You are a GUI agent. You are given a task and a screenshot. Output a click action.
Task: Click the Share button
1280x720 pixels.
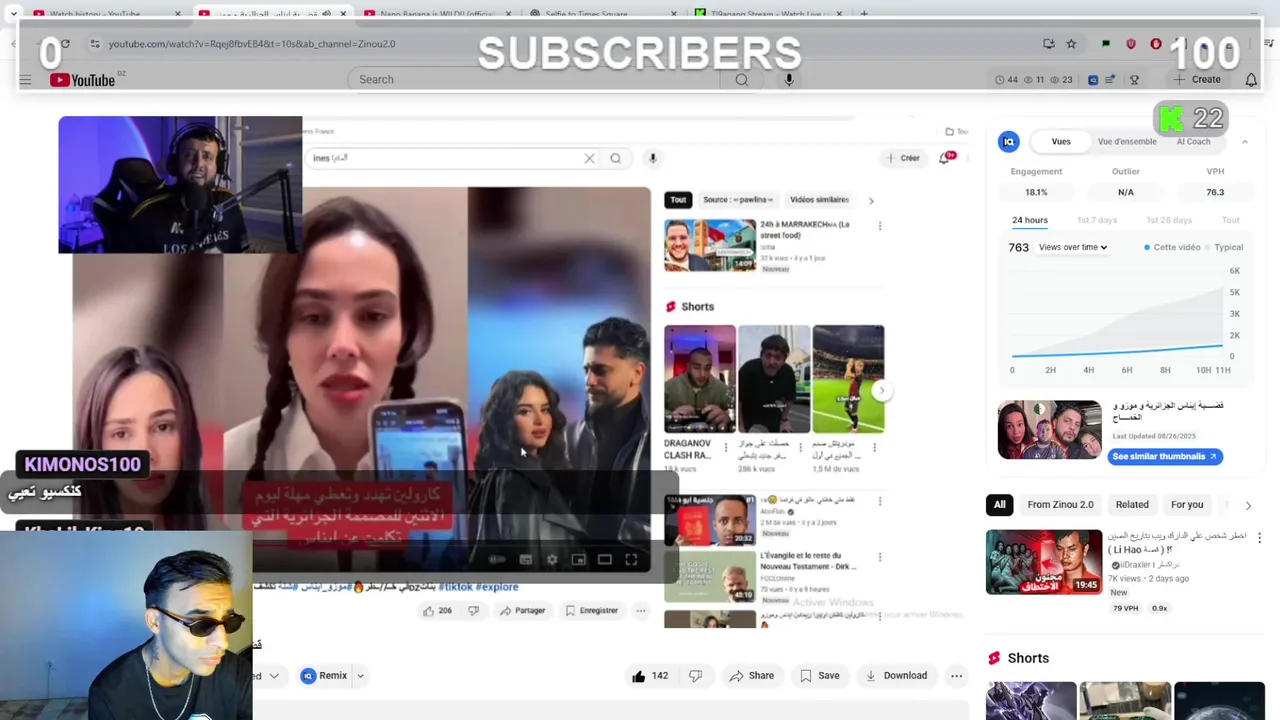point(751,676)
